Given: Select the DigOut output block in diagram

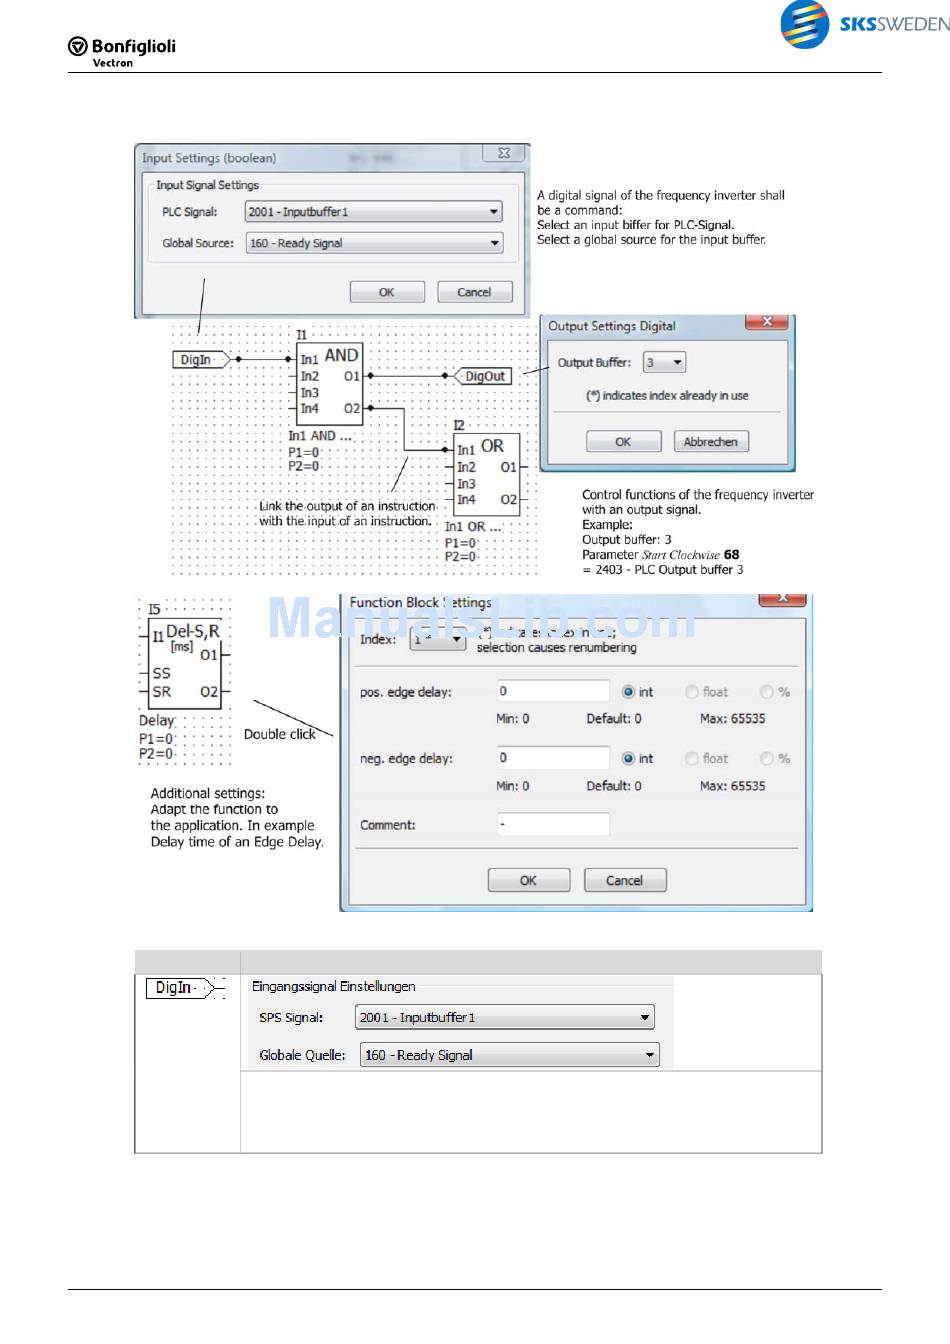Looking at the screenshot, I should coord(482,376).
